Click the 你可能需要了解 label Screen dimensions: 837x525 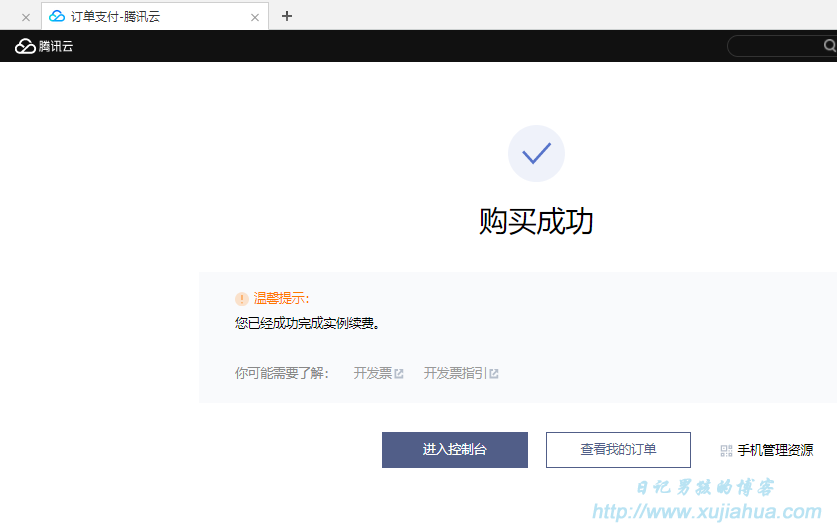(282, 373)
